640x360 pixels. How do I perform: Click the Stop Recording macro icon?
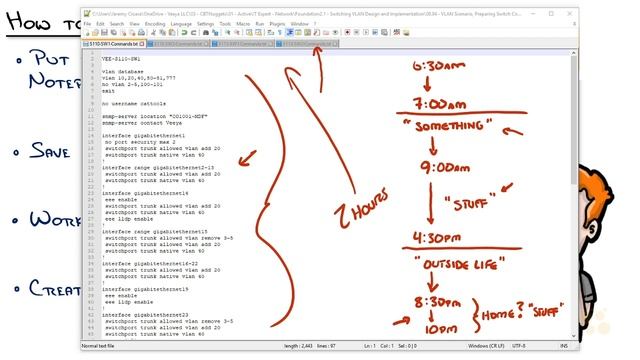pos(356,33)
